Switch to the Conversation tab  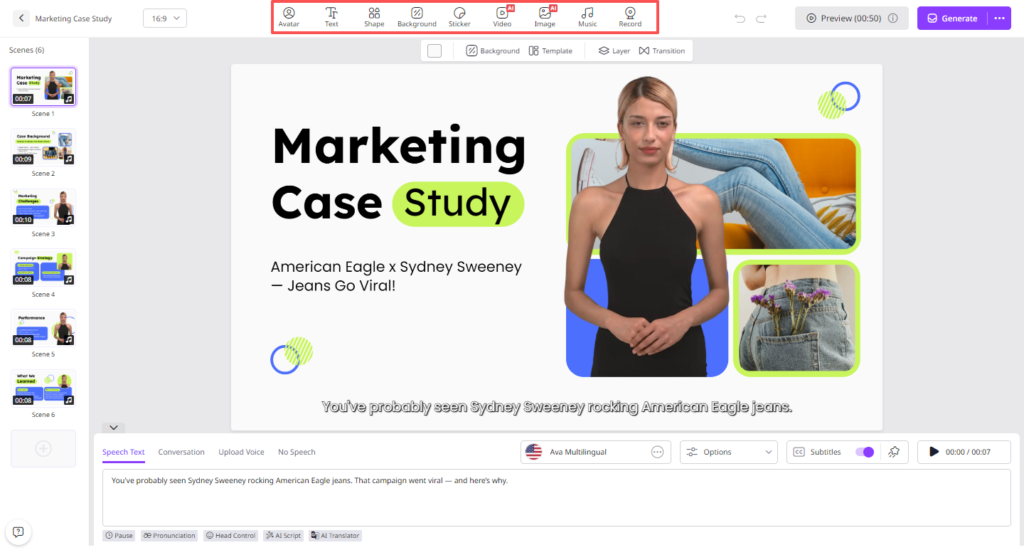click(181, 452)
